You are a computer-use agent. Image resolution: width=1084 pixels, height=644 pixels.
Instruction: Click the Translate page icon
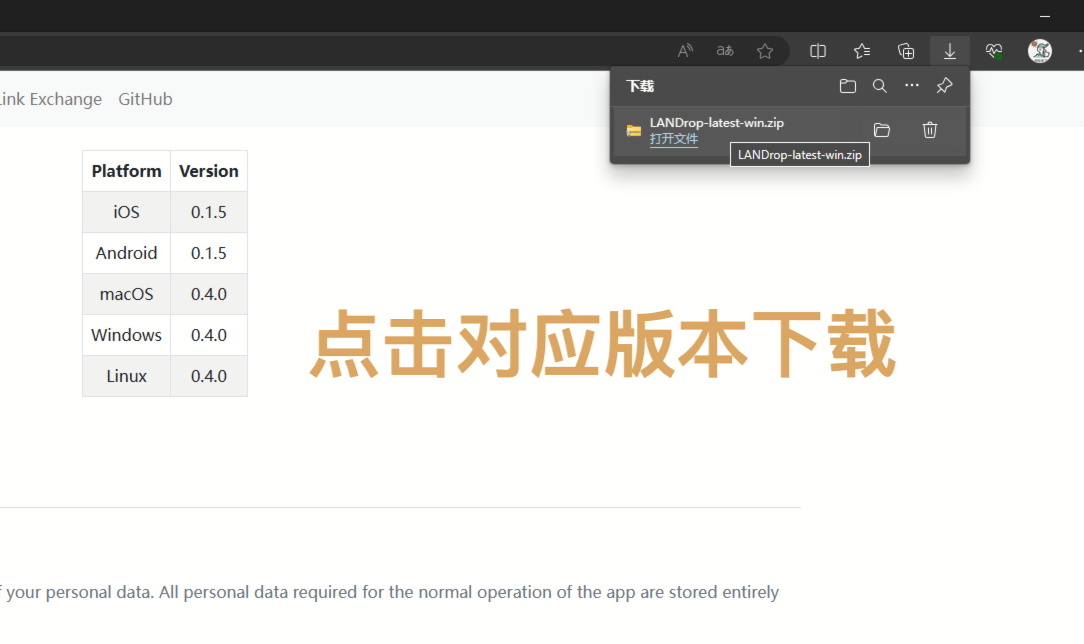pos(725,51)
